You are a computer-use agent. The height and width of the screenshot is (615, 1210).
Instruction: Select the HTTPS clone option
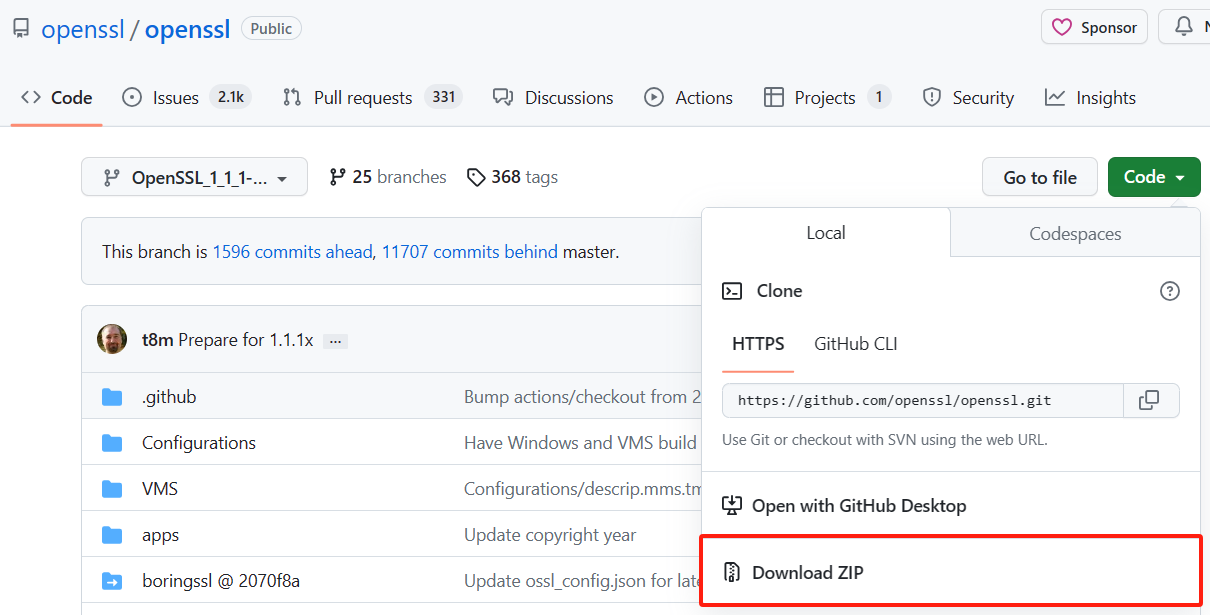[758, 344]
